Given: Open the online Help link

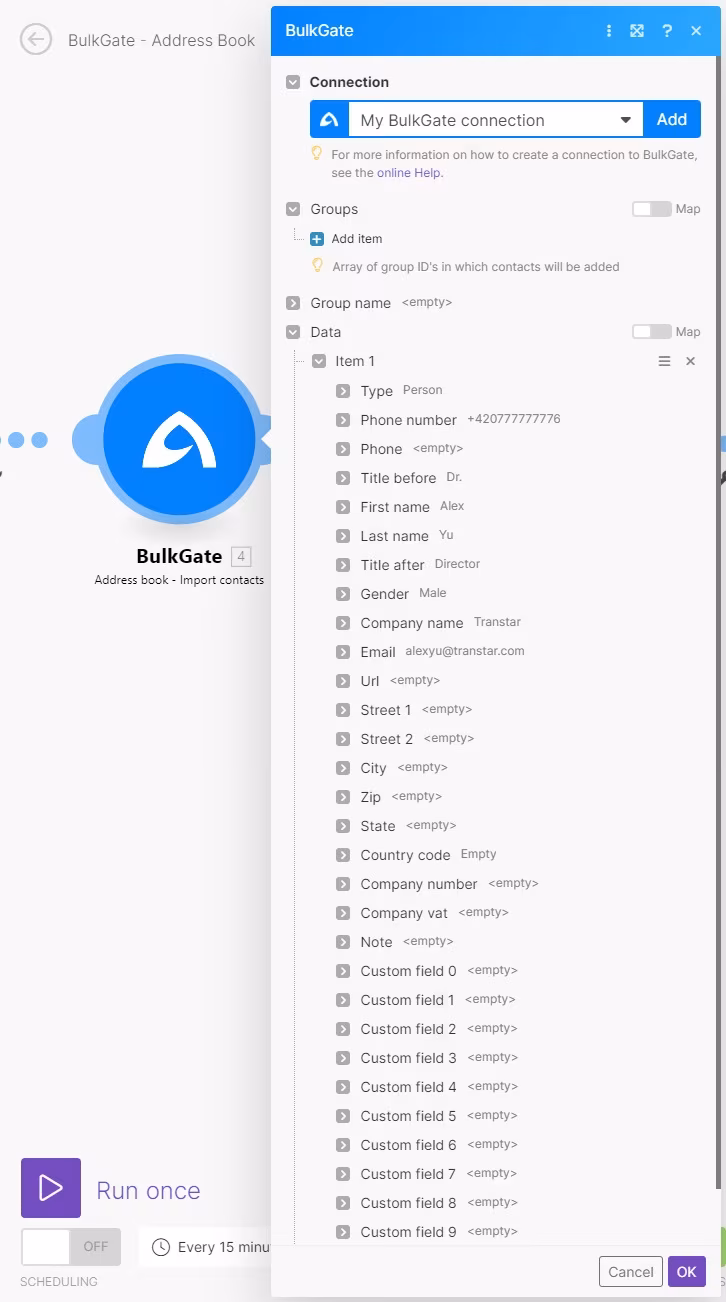Looking at the screenshot, I should pos(408,173).
